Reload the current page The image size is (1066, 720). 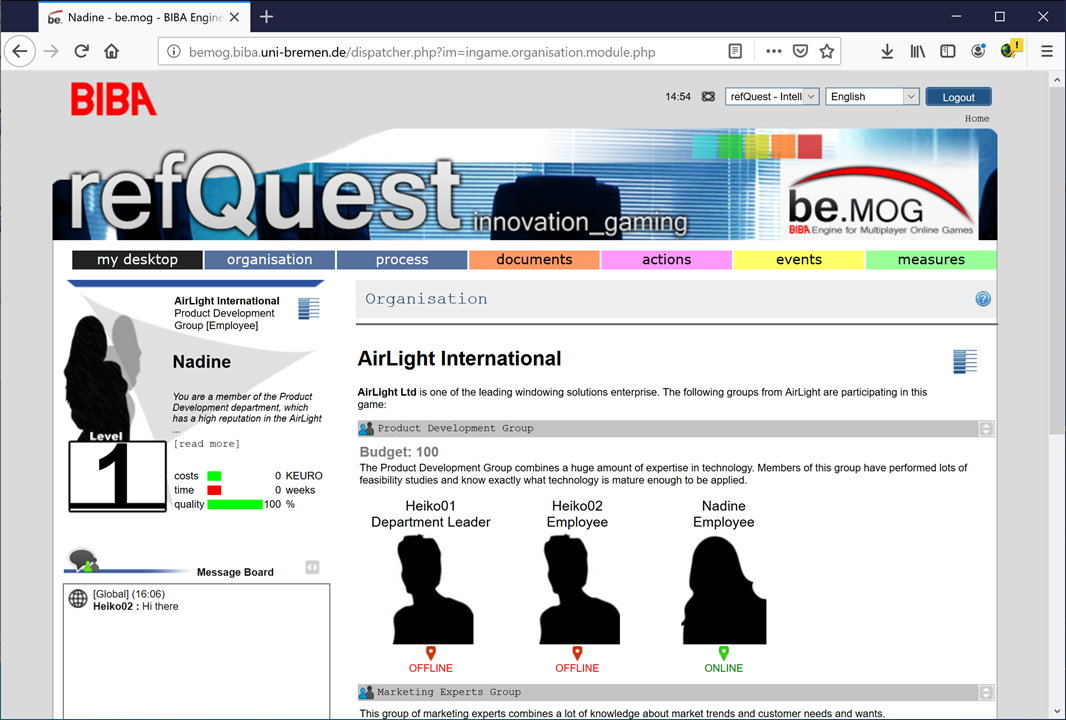click(82, 52)
